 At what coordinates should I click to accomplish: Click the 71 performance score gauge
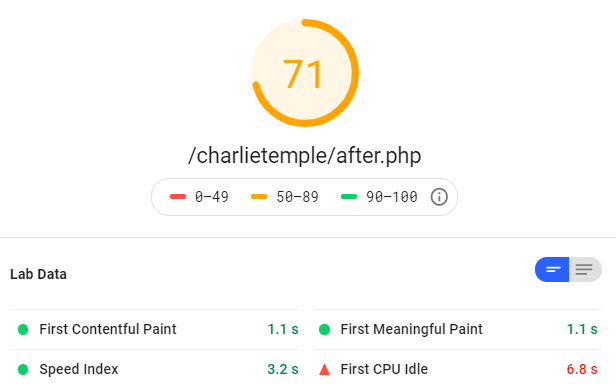305,73
